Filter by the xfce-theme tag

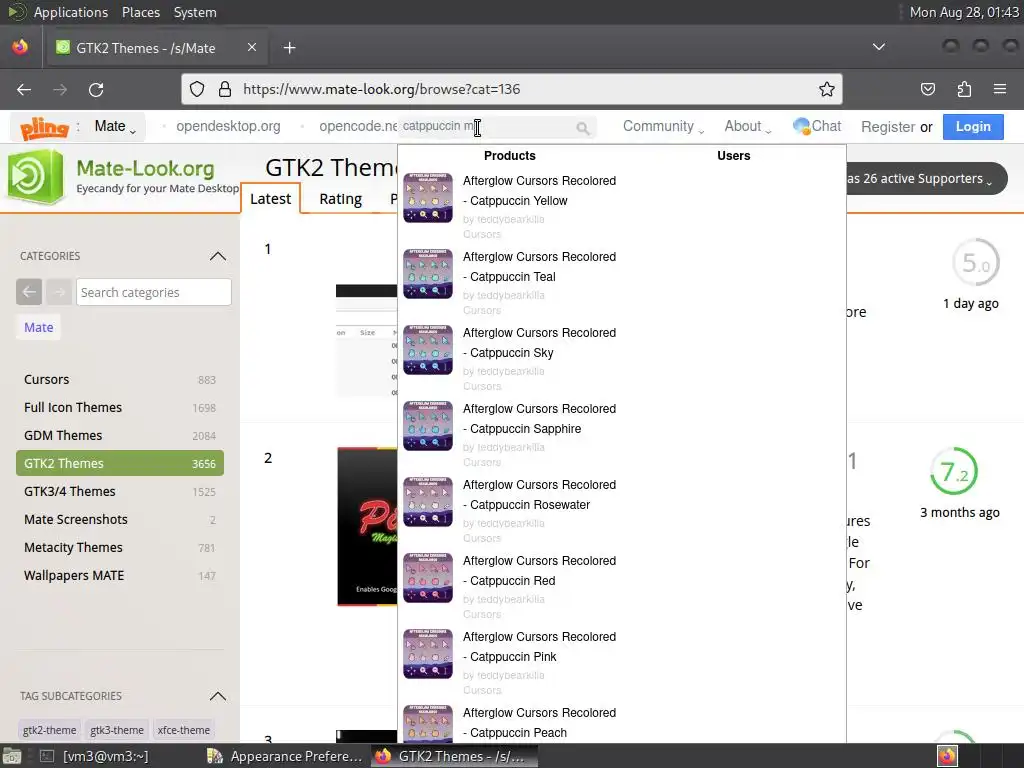tap(184, 730)
